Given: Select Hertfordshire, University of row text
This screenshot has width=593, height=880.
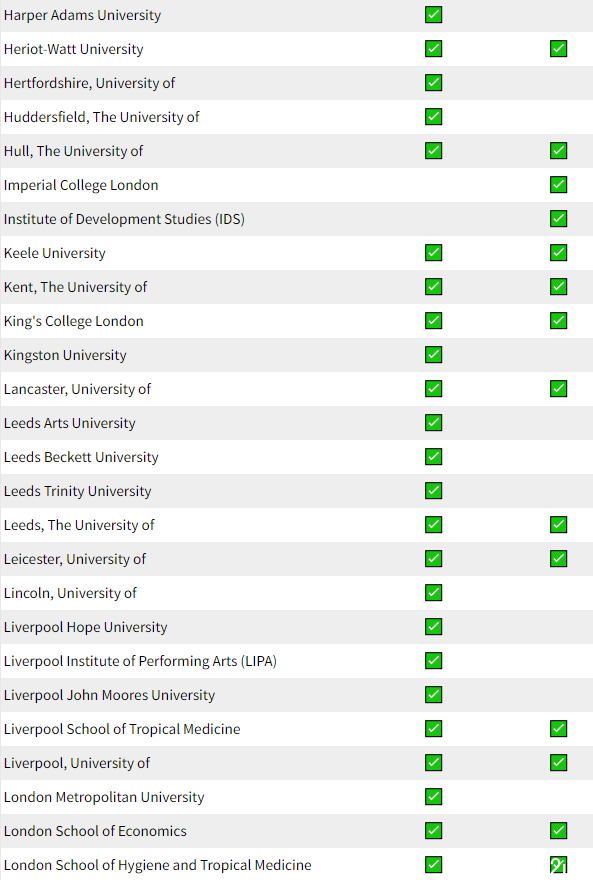Looking at the screenshot, I should pyautogui.click(x=89, y=83).
